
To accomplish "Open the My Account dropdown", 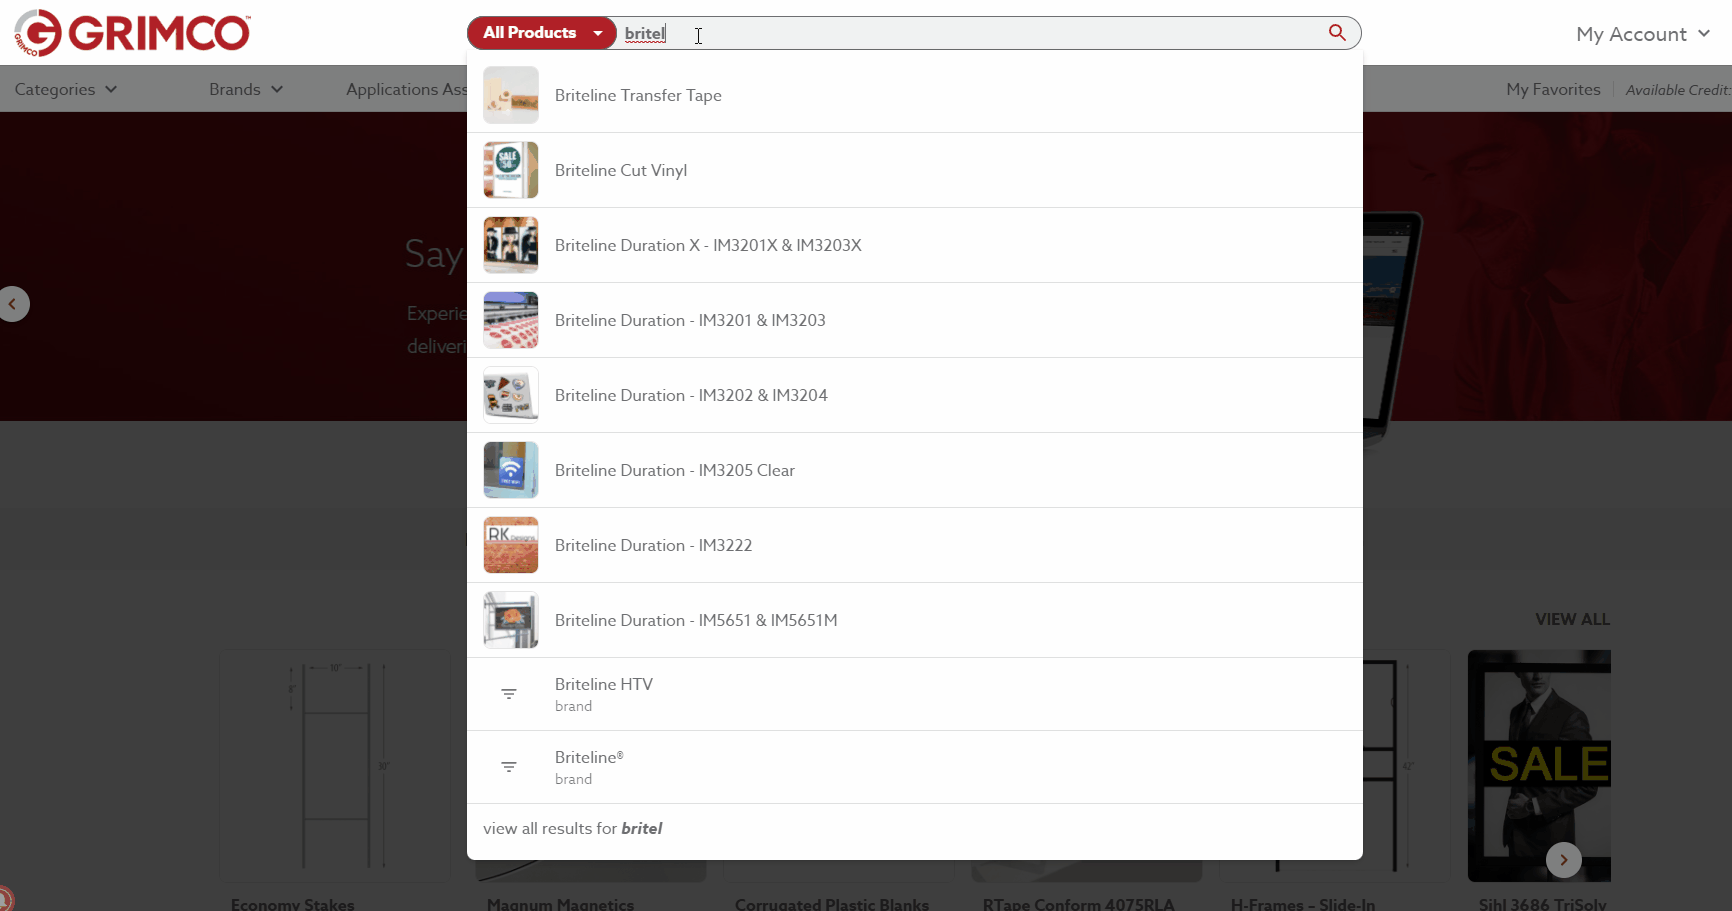I will (1642, 34).
